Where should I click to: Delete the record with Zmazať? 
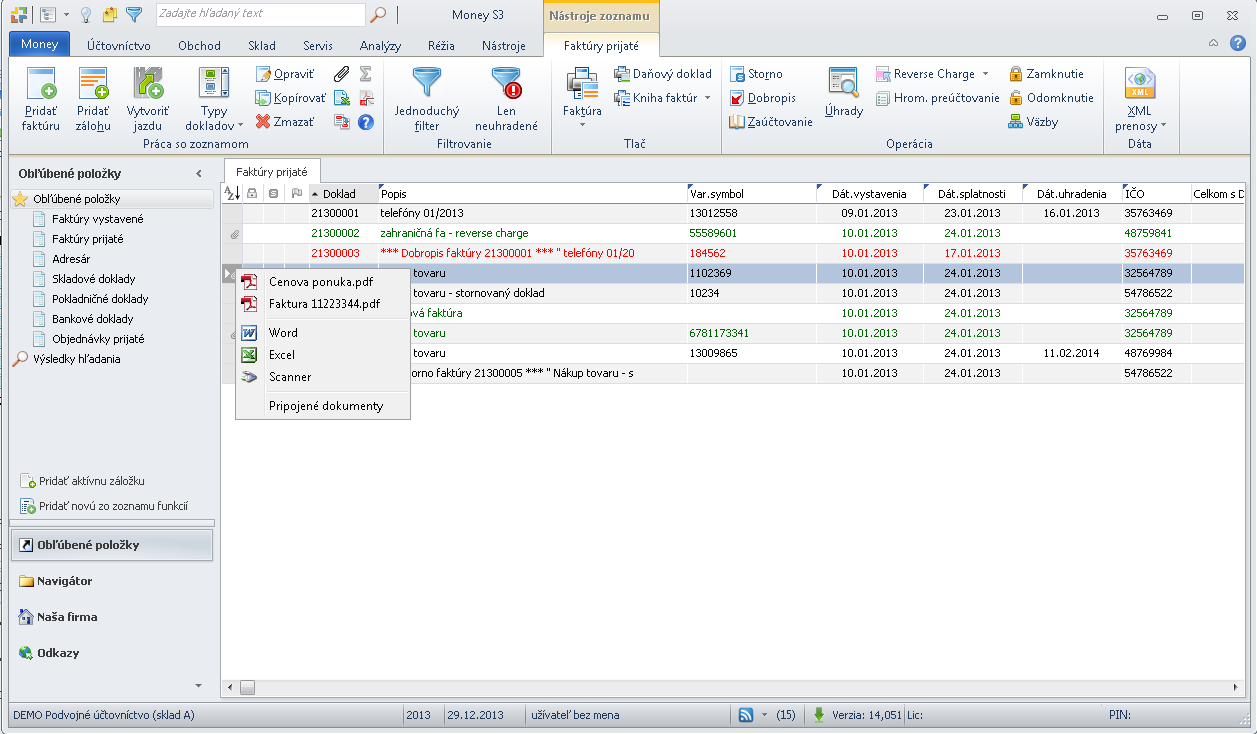click(x=285, y=122)
